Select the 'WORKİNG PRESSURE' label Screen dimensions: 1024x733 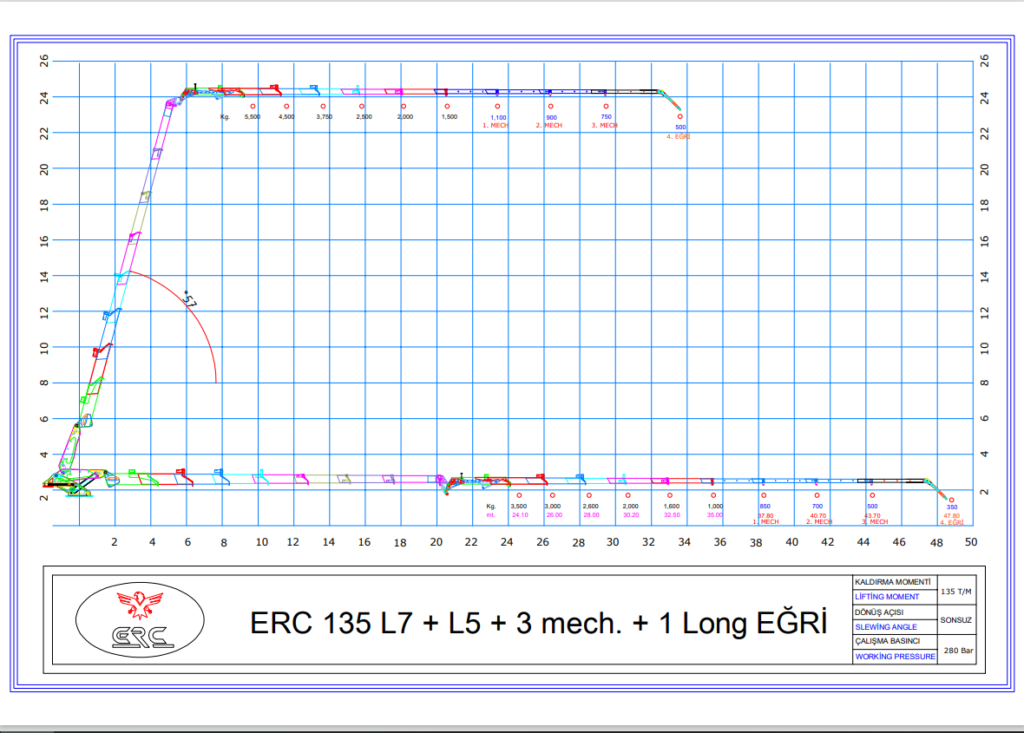tap(895, 657)
